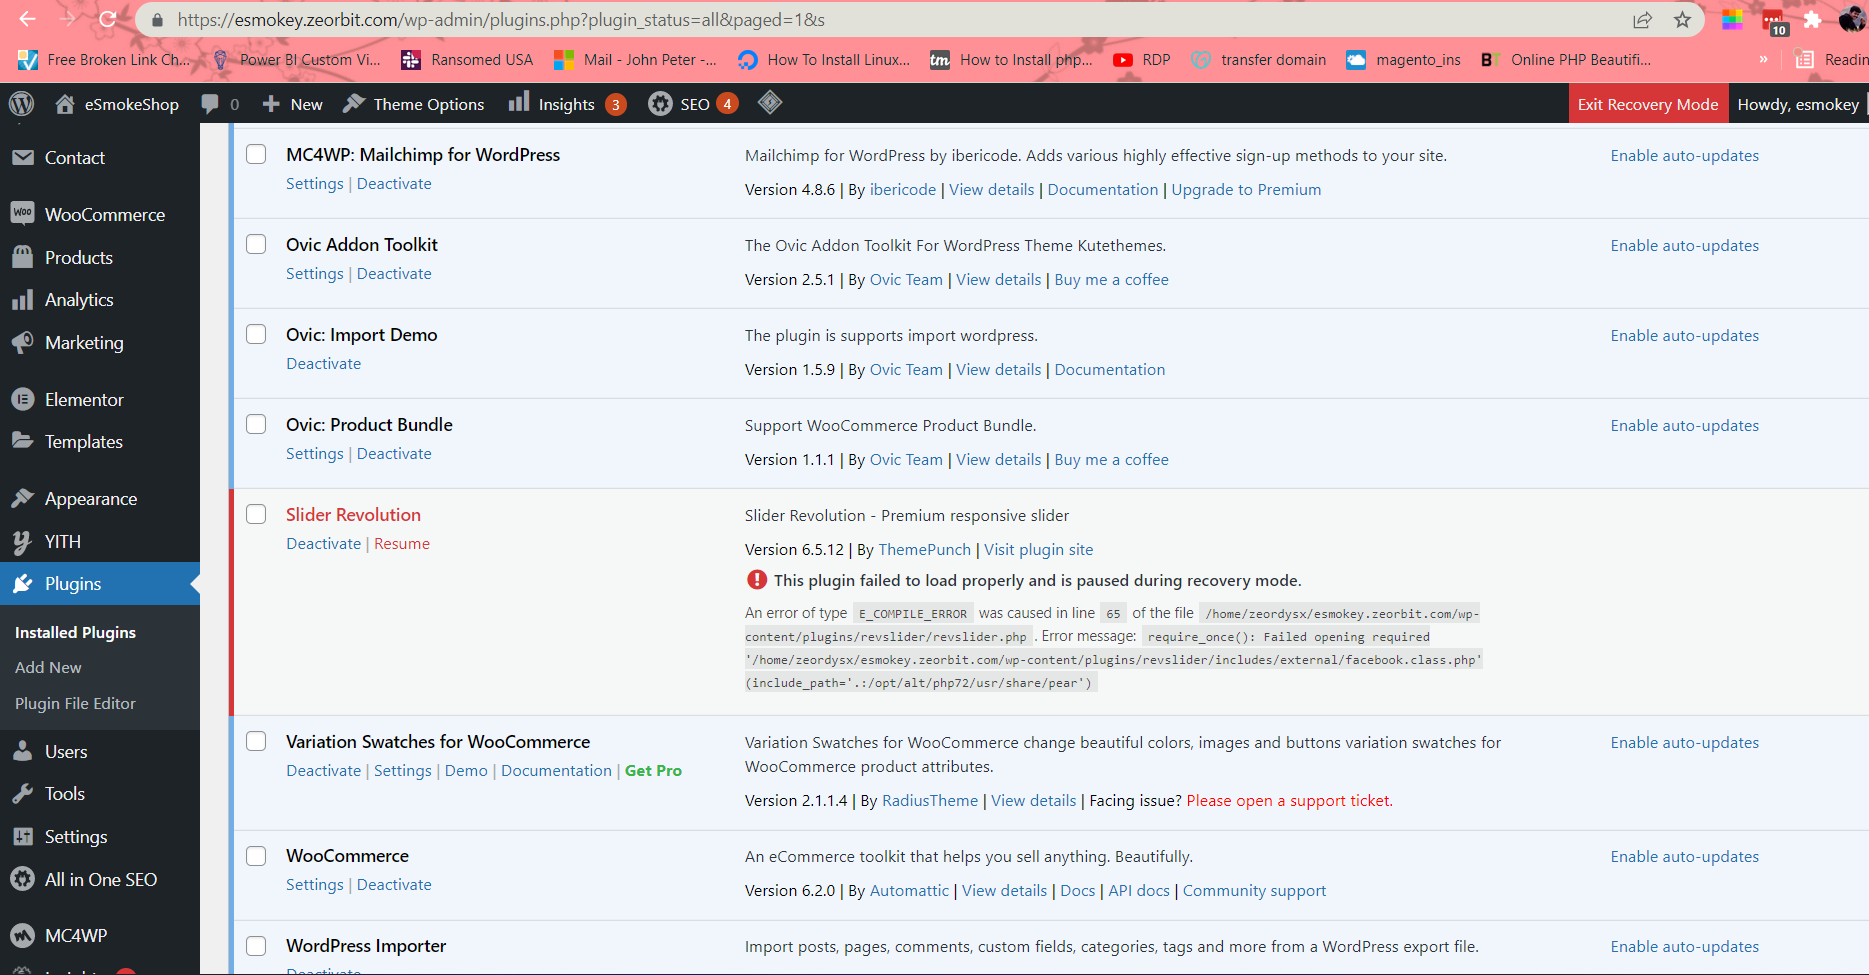Select the Plugins menu in sidebar
Viewport: 1869px width, 975px height.
tap(100, 584)
